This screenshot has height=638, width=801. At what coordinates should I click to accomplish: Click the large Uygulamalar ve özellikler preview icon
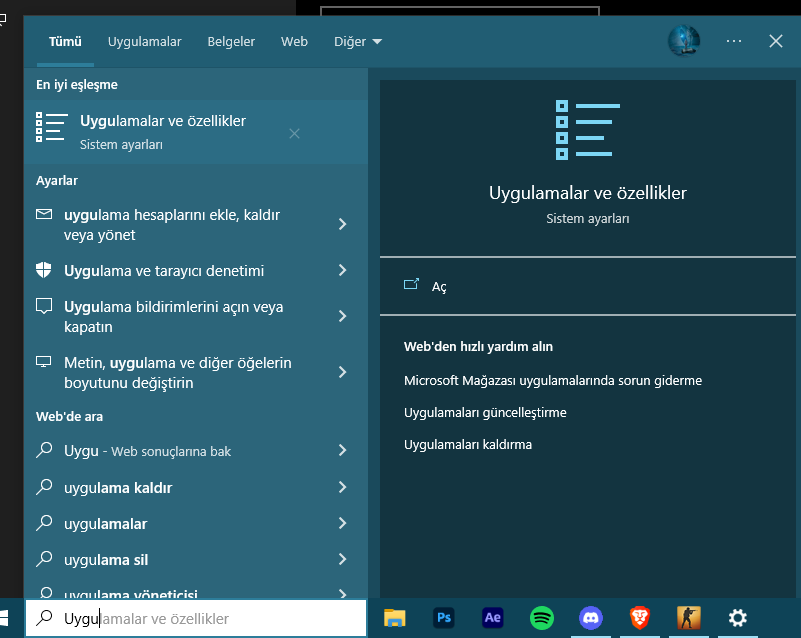pyautogui.click(x=587, y=130)
